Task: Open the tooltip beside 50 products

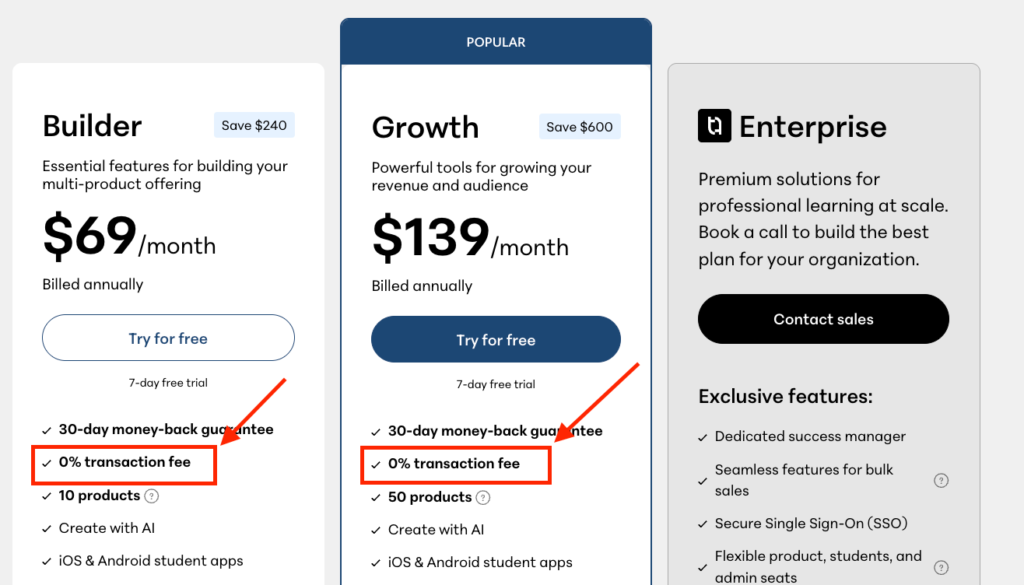Action: point(483,497)
